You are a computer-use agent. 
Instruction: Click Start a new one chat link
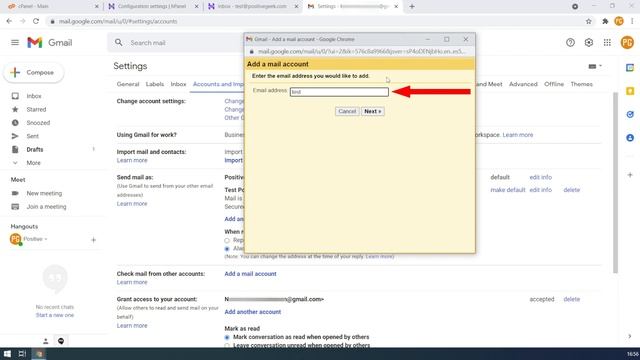coord(55,315)
